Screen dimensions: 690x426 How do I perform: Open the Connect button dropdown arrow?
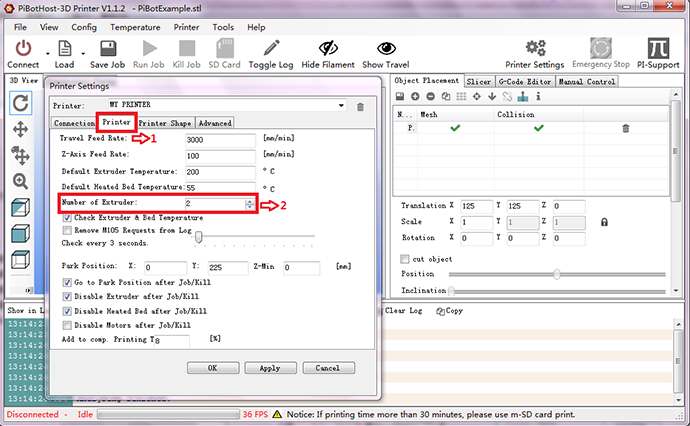coord(48,54)
